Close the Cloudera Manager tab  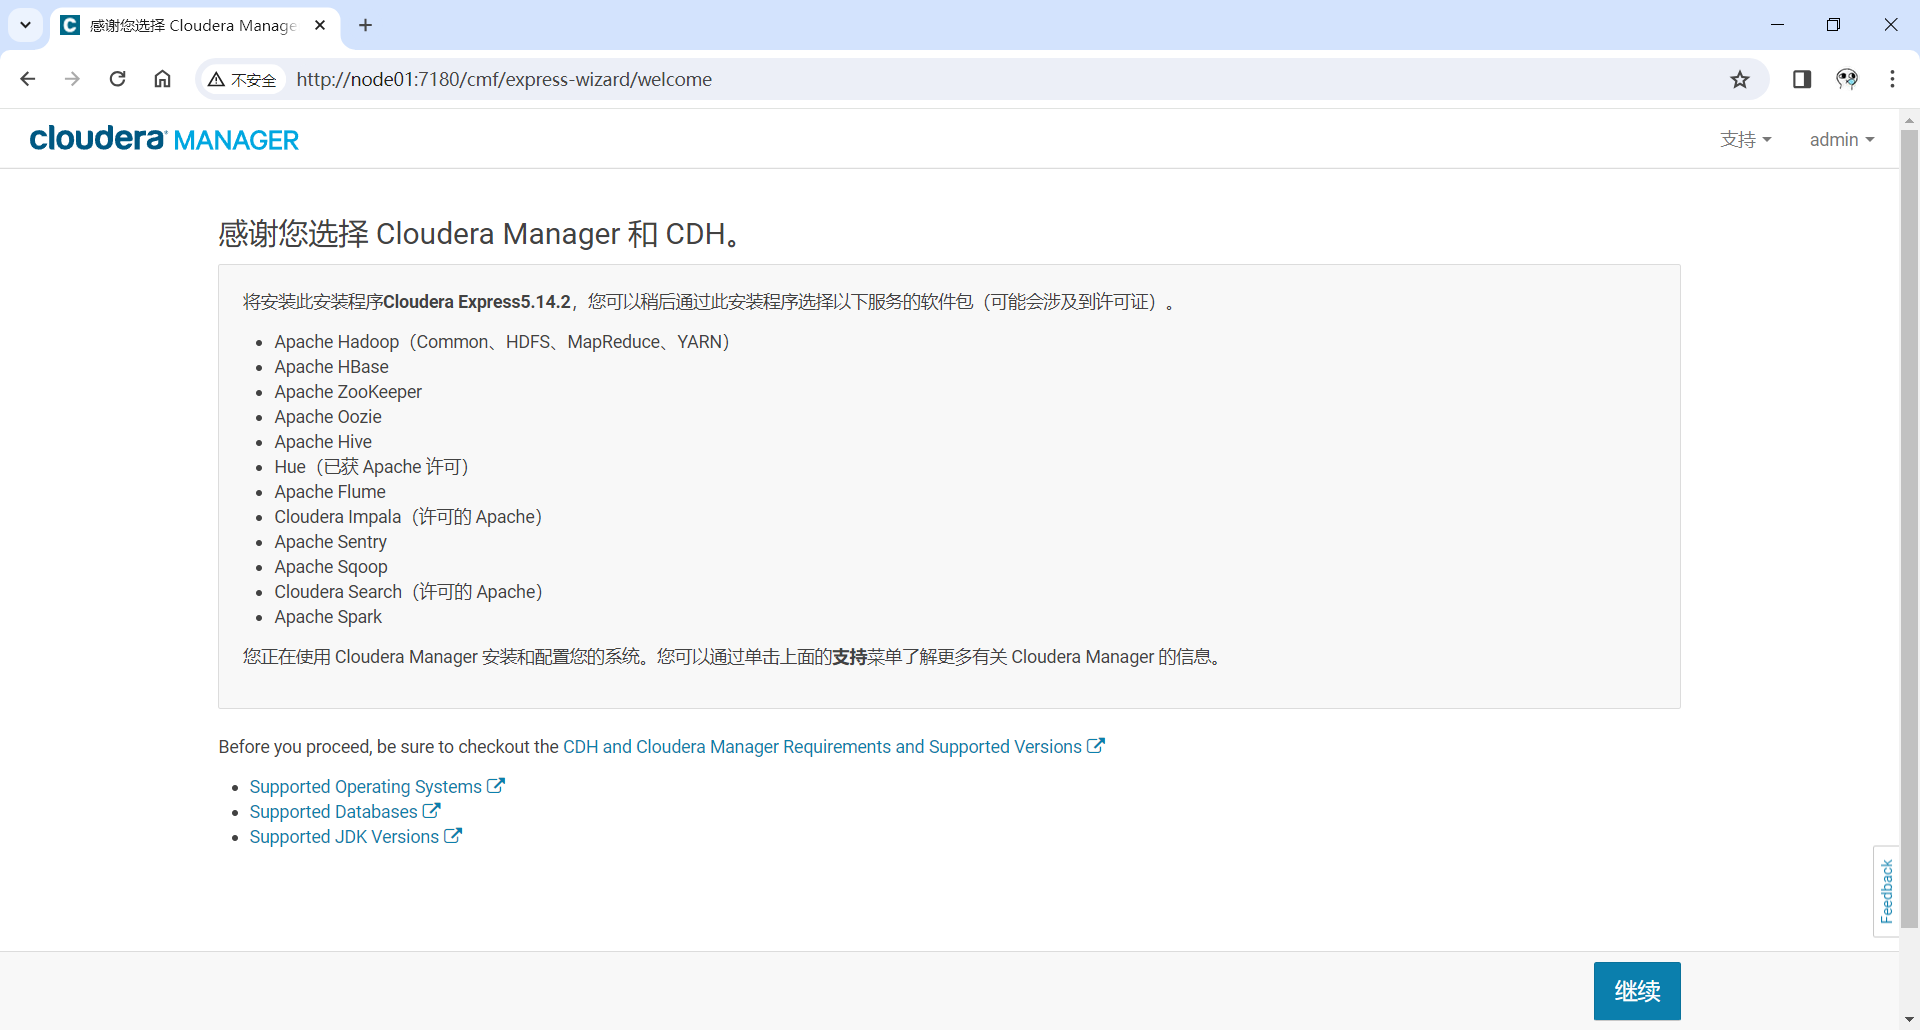coord(320,25)
